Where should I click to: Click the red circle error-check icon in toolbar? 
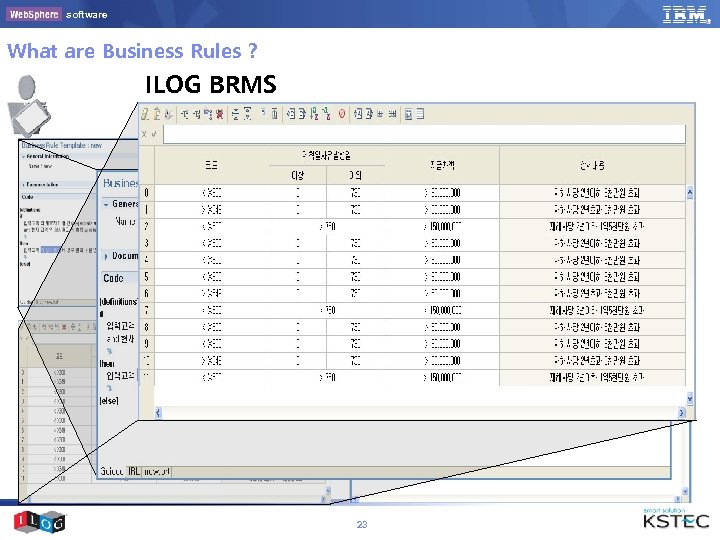[x=342, y=114]
